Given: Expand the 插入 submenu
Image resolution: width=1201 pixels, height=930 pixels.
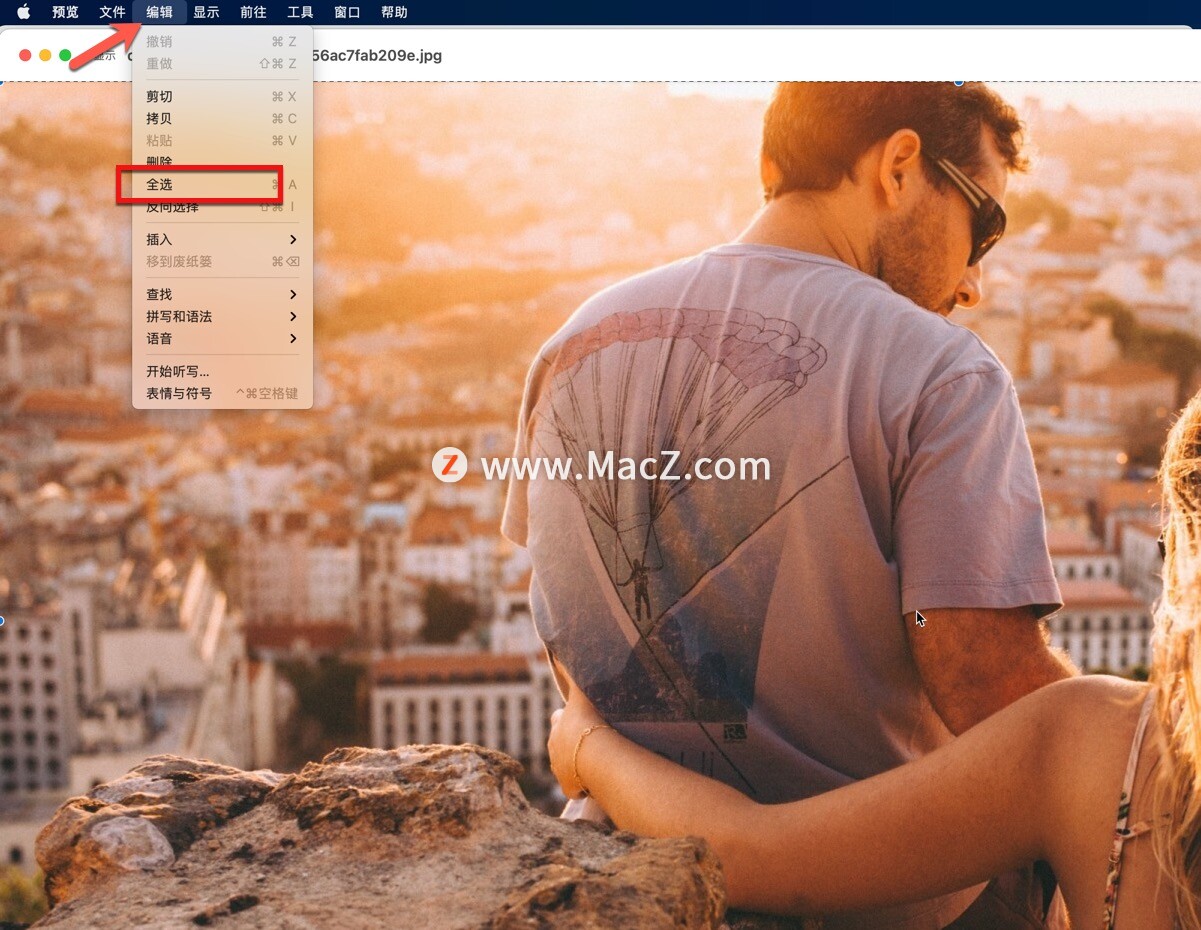Looking at the screenshot, I should [x=222, y=239].
